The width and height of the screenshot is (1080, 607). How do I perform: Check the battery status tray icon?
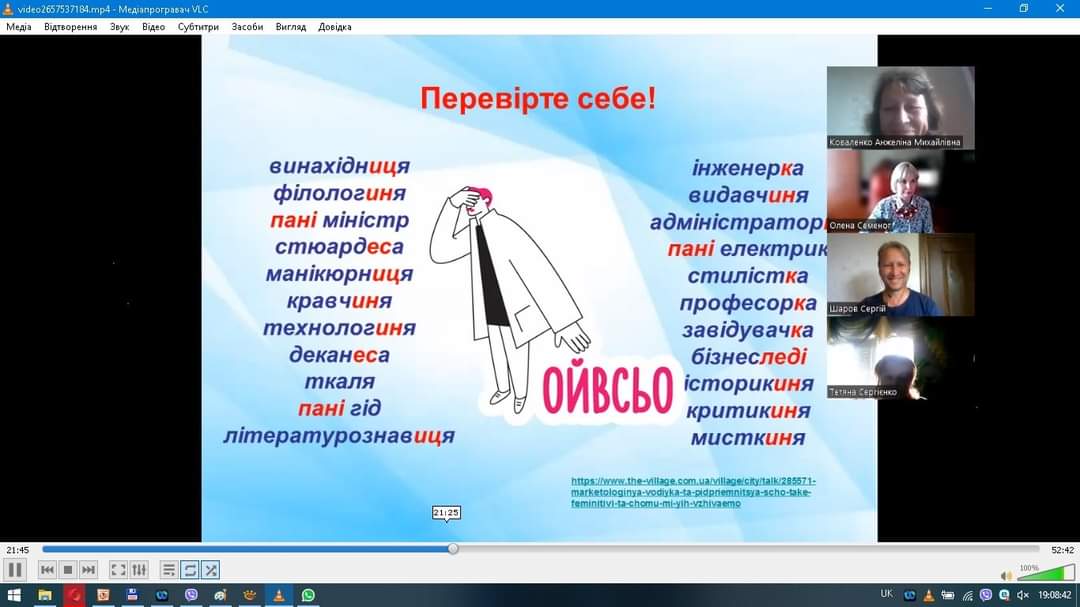(x=948, y=595)
